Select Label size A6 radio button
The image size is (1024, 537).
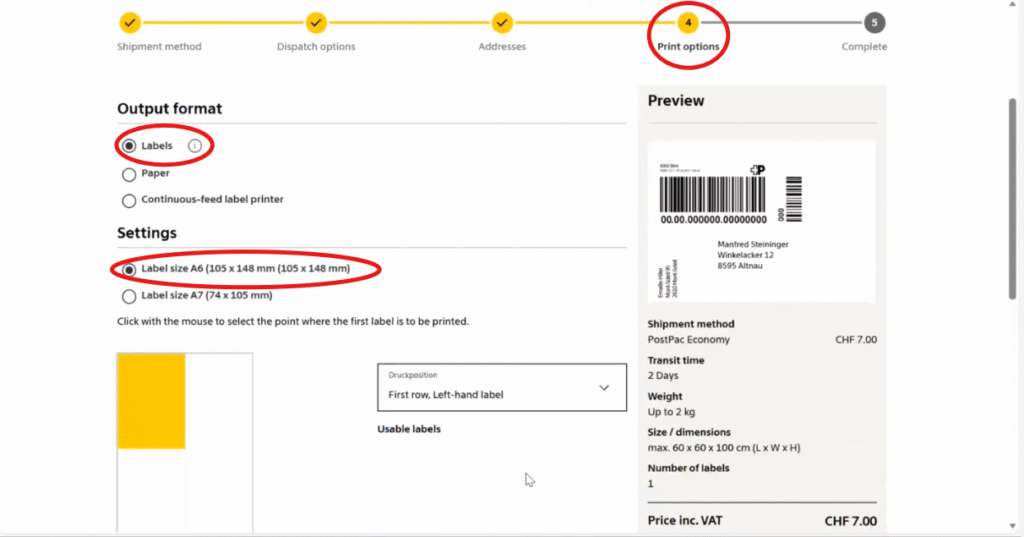[x=129, y=269]
